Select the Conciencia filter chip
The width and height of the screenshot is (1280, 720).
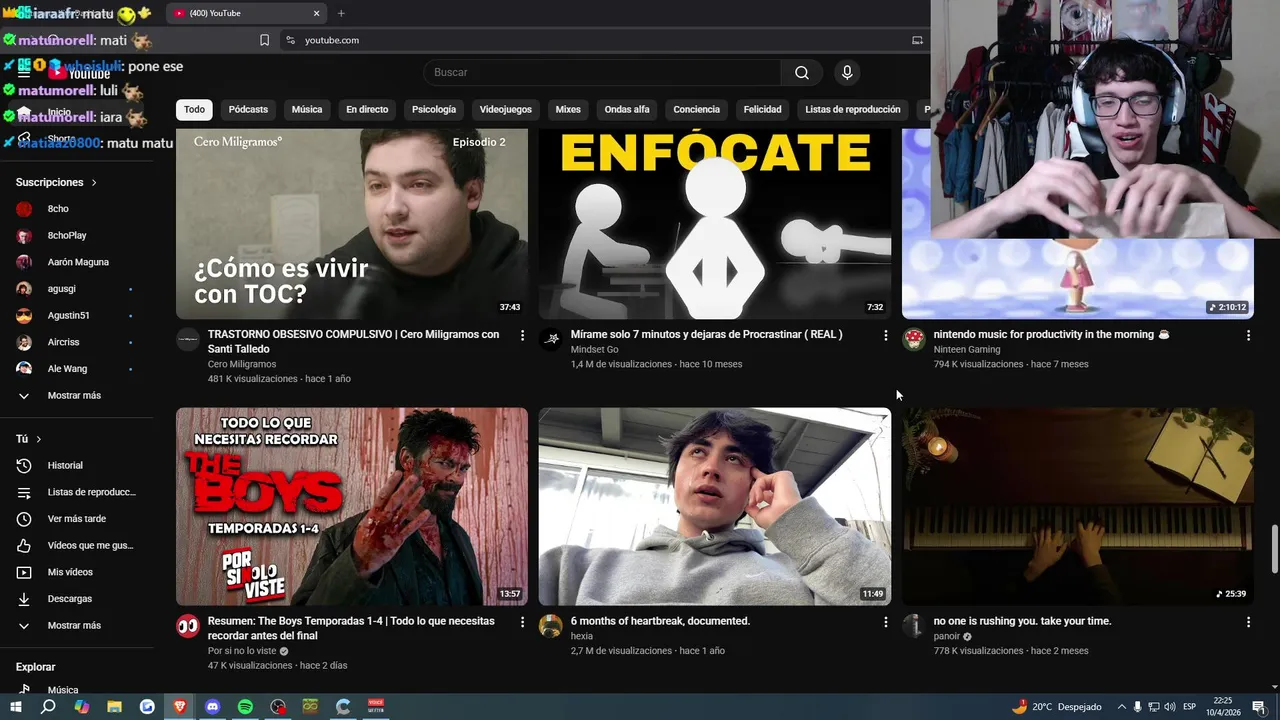pyautogui.click(x=696, y=109)
